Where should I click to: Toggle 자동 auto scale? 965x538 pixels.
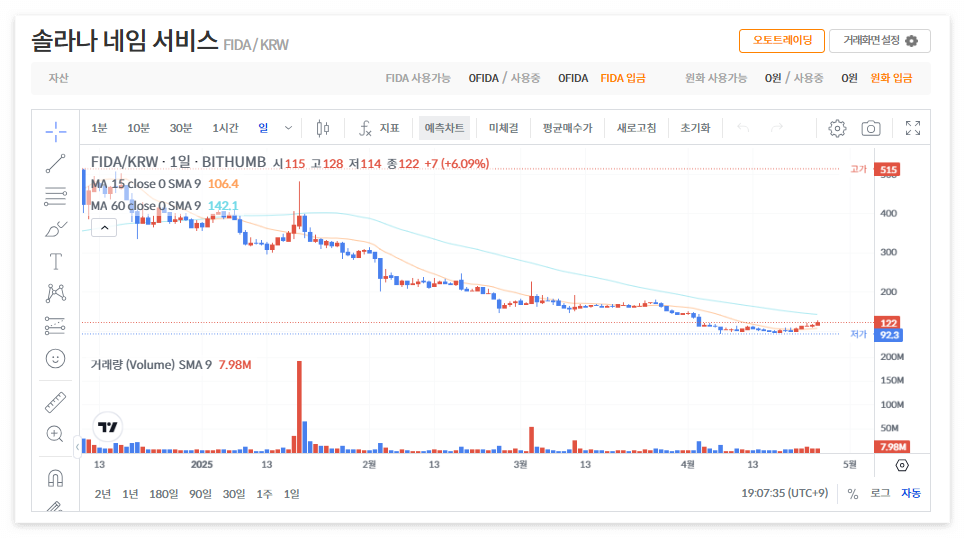tap(911, 494)
